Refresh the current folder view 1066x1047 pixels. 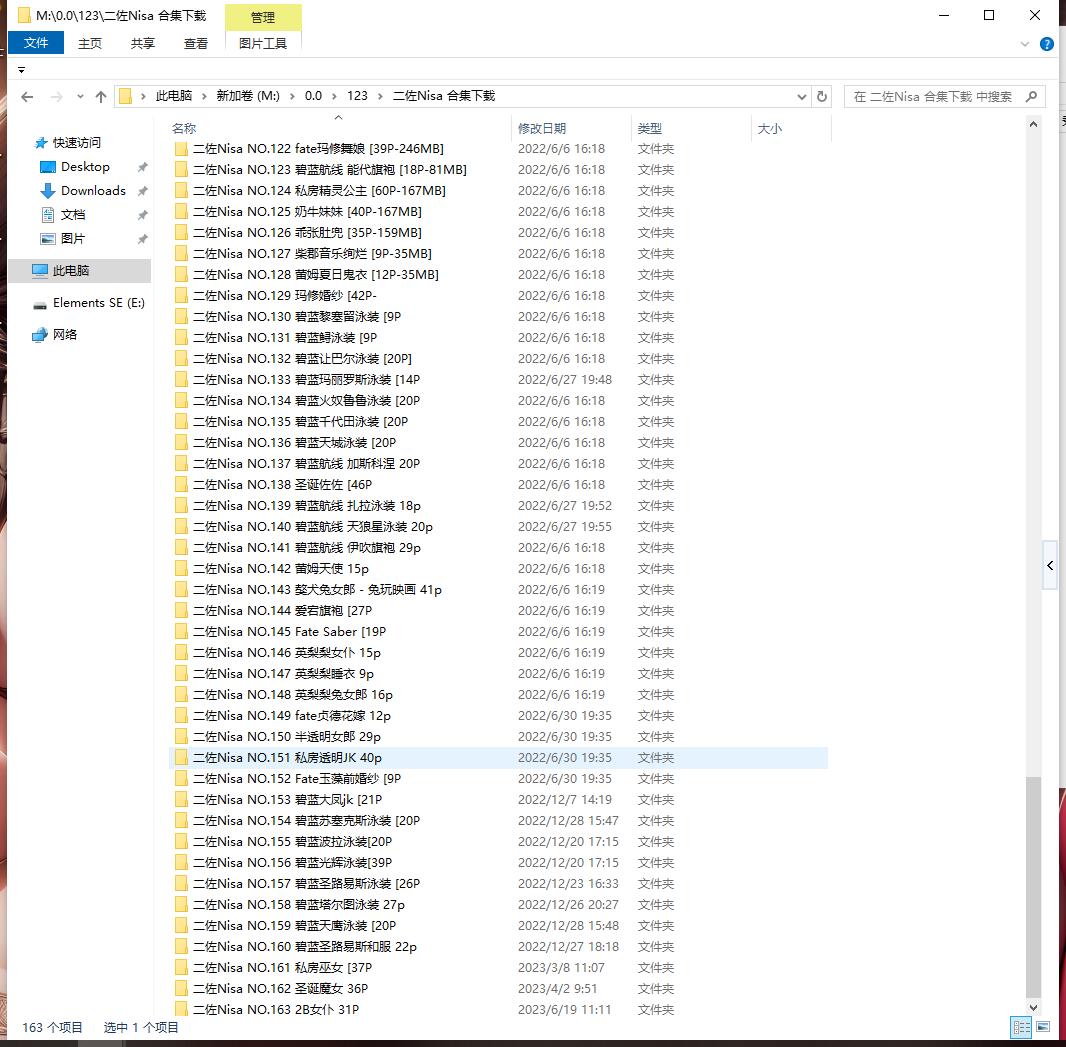[x=822, y=97]
